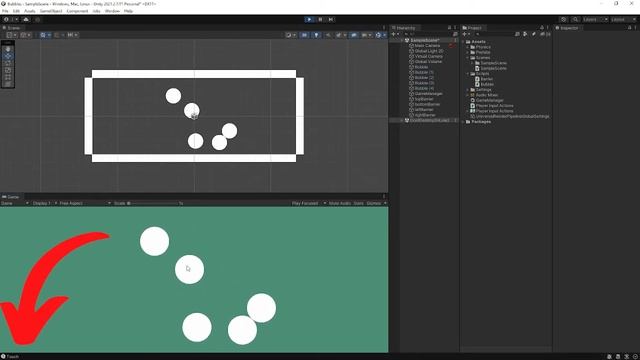Expand DontDestroyOnLoad in Hierarchy

point(402,120)
